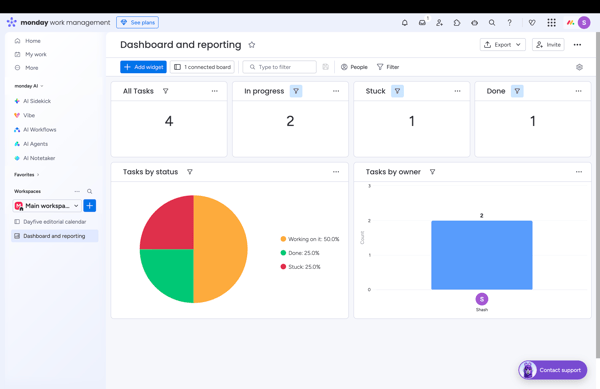Add a new item to workspace
600x389 pixels.
(x=90, y=206)
